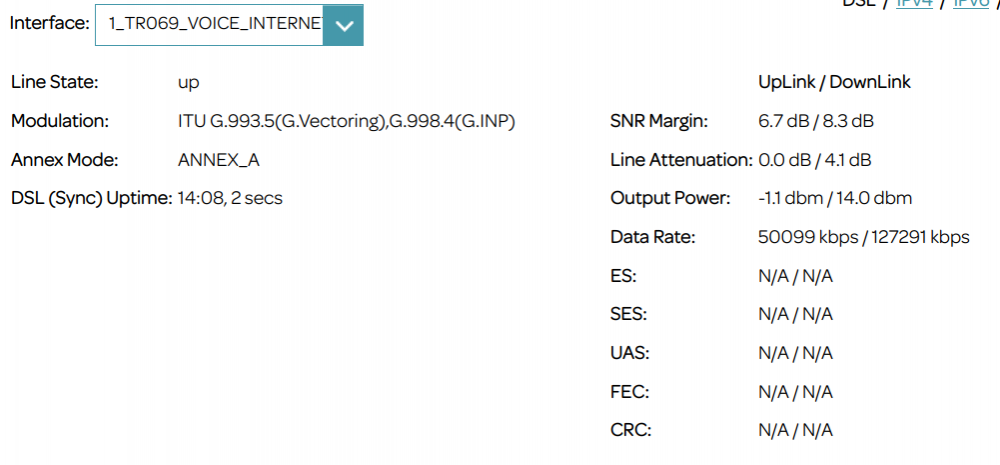Open the IPv4 link
Screen dimensions: 1000x465
tap(914, 4)
